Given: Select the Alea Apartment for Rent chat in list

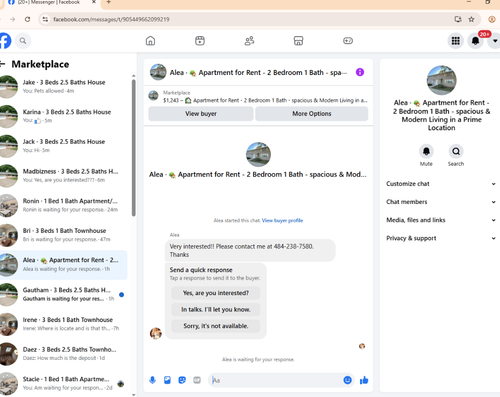Looking at the screenshot, I should 64,265.
